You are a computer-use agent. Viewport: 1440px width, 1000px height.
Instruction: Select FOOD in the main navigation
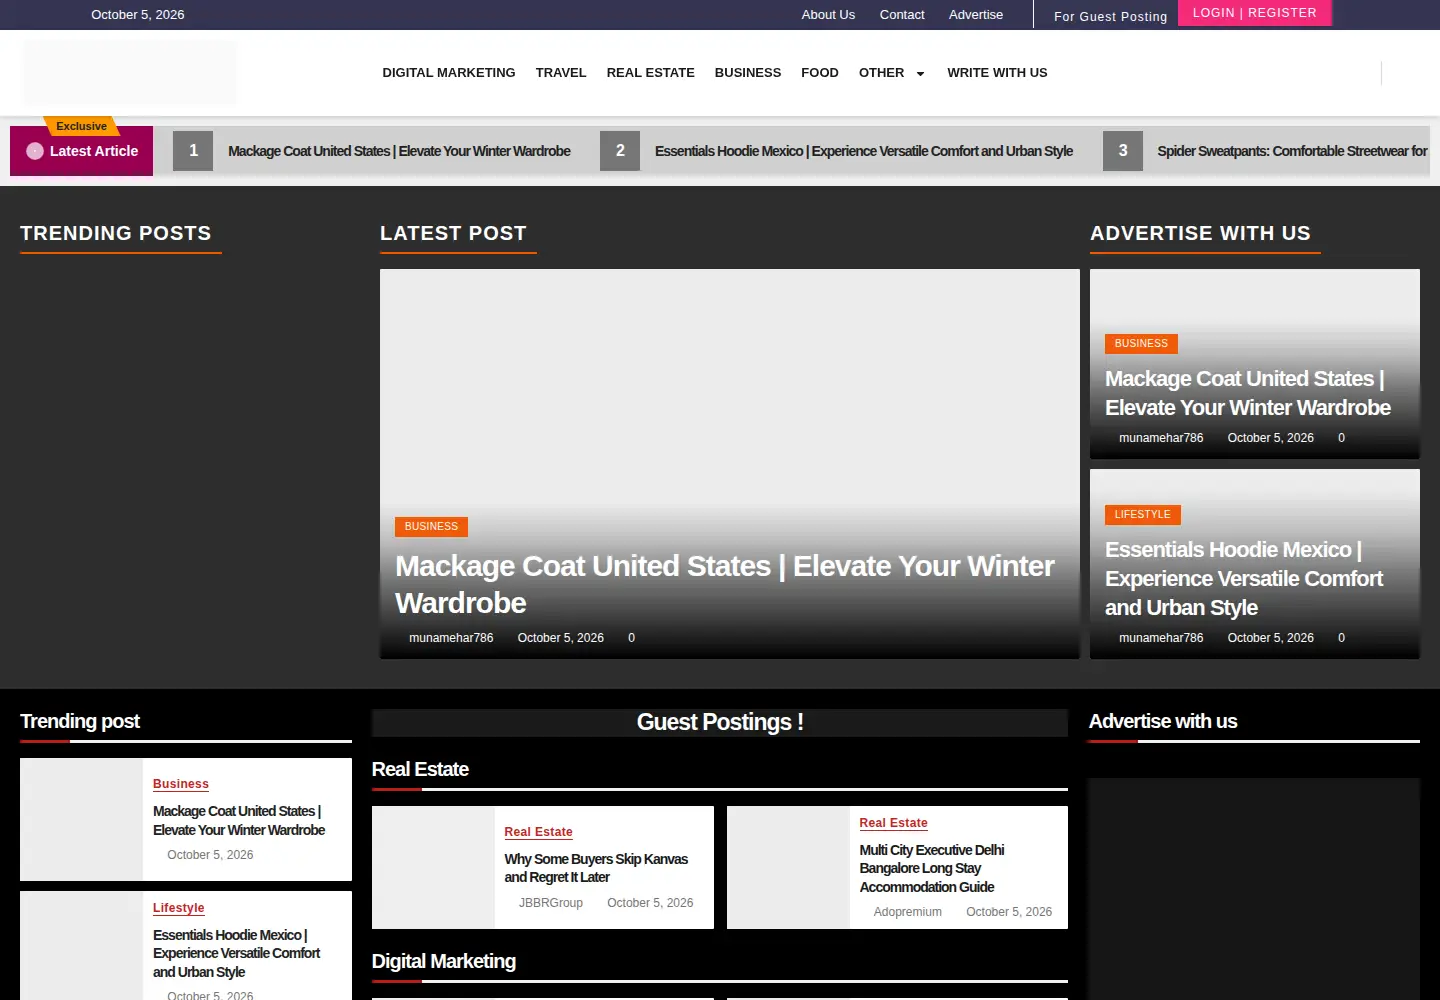pyautogui.click(x=820, y=73)
